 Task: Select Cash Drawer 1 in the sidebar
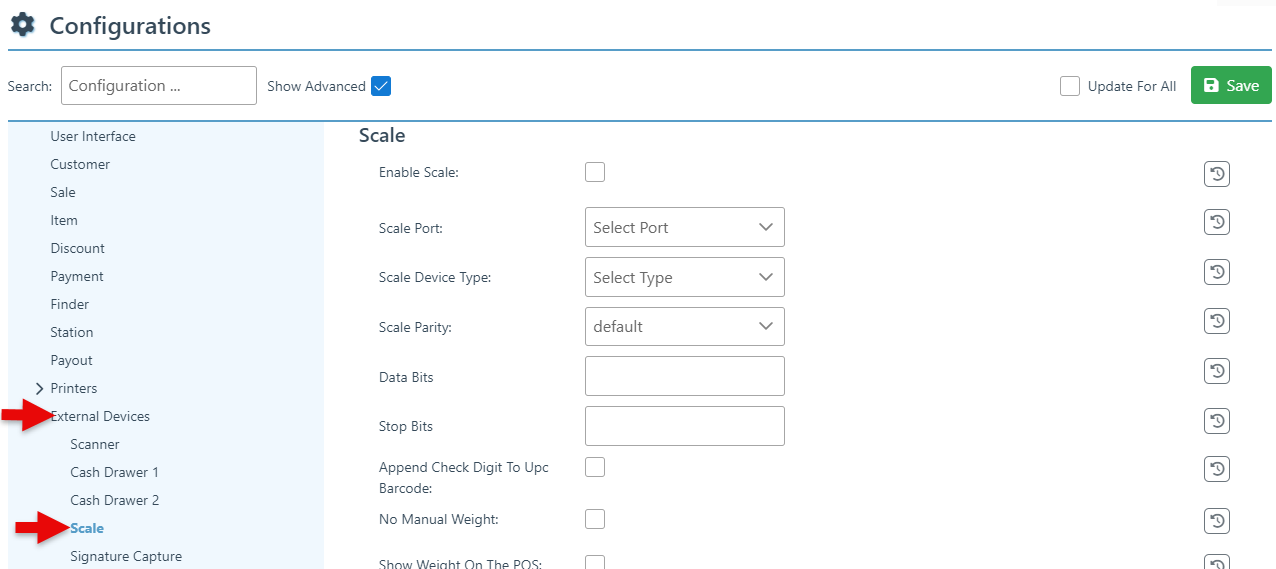(114, 472)
